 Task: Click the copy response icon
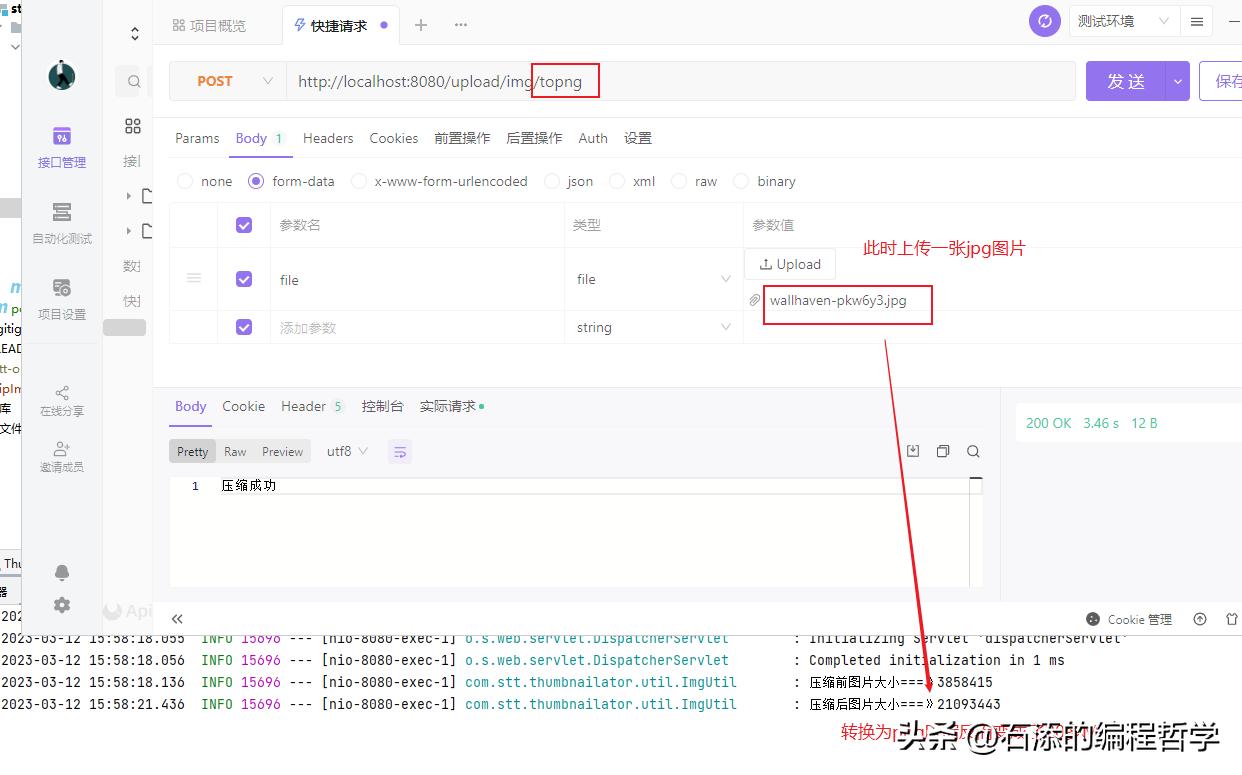[x=942, y=451]
